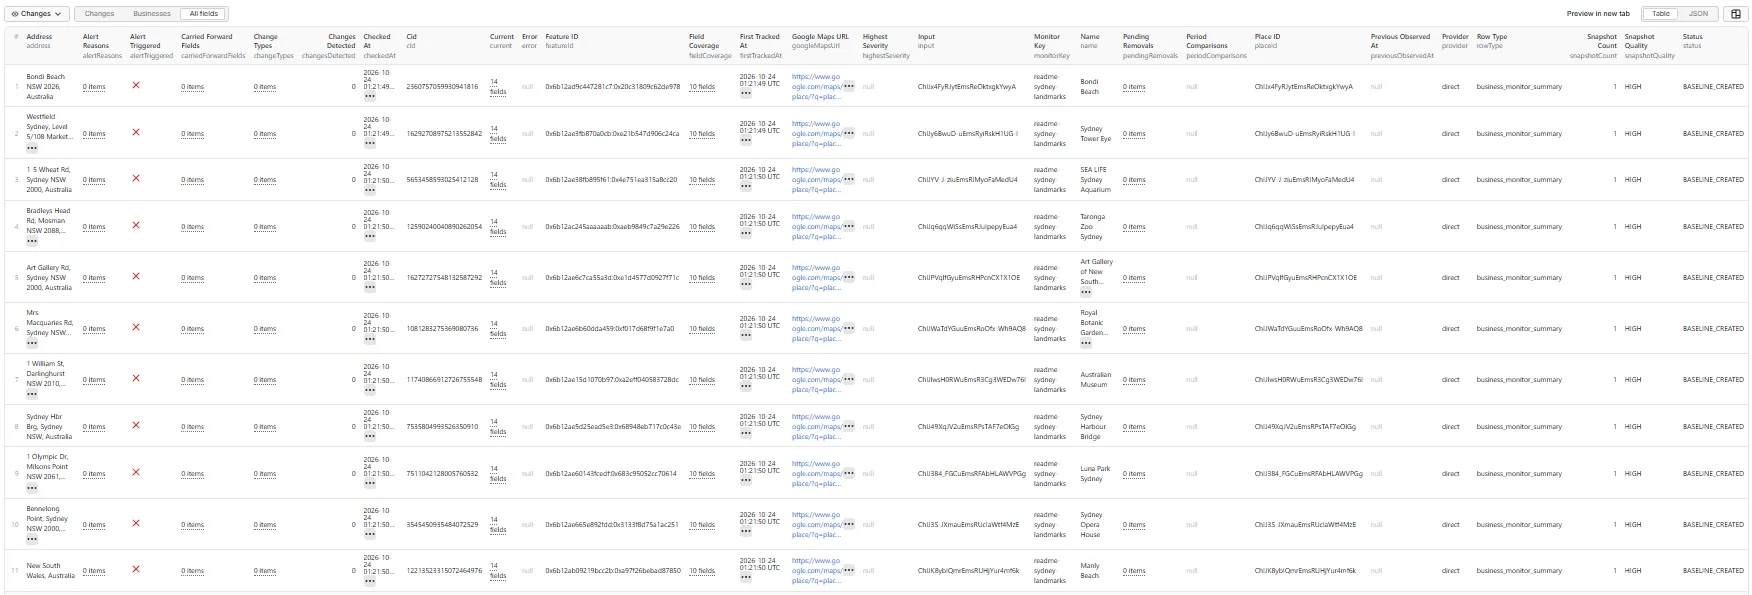Open Google Maps link for Bondi Beach

coord(817,86)
